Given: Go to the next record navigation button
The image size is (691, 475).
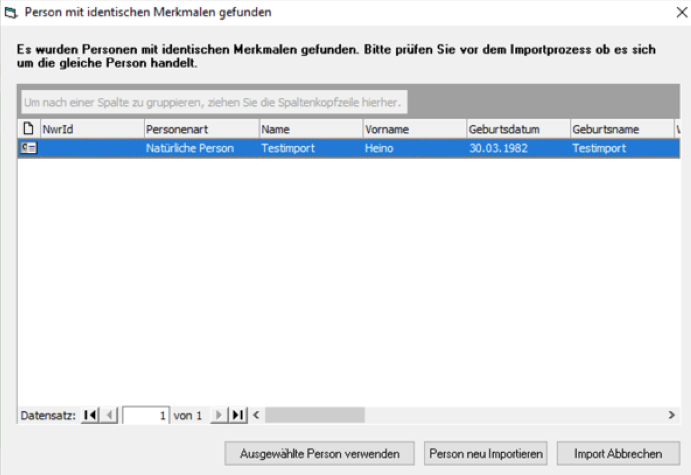Looking at the screenshot, I should coord(218,414).
